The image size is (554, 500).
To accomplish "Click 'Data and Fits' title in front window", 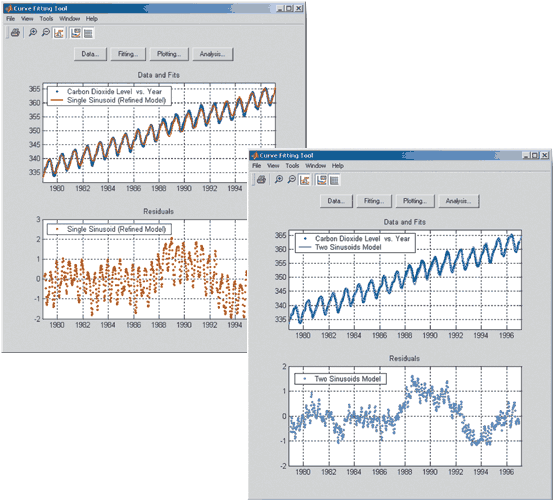I will click(x=405, y=222).
